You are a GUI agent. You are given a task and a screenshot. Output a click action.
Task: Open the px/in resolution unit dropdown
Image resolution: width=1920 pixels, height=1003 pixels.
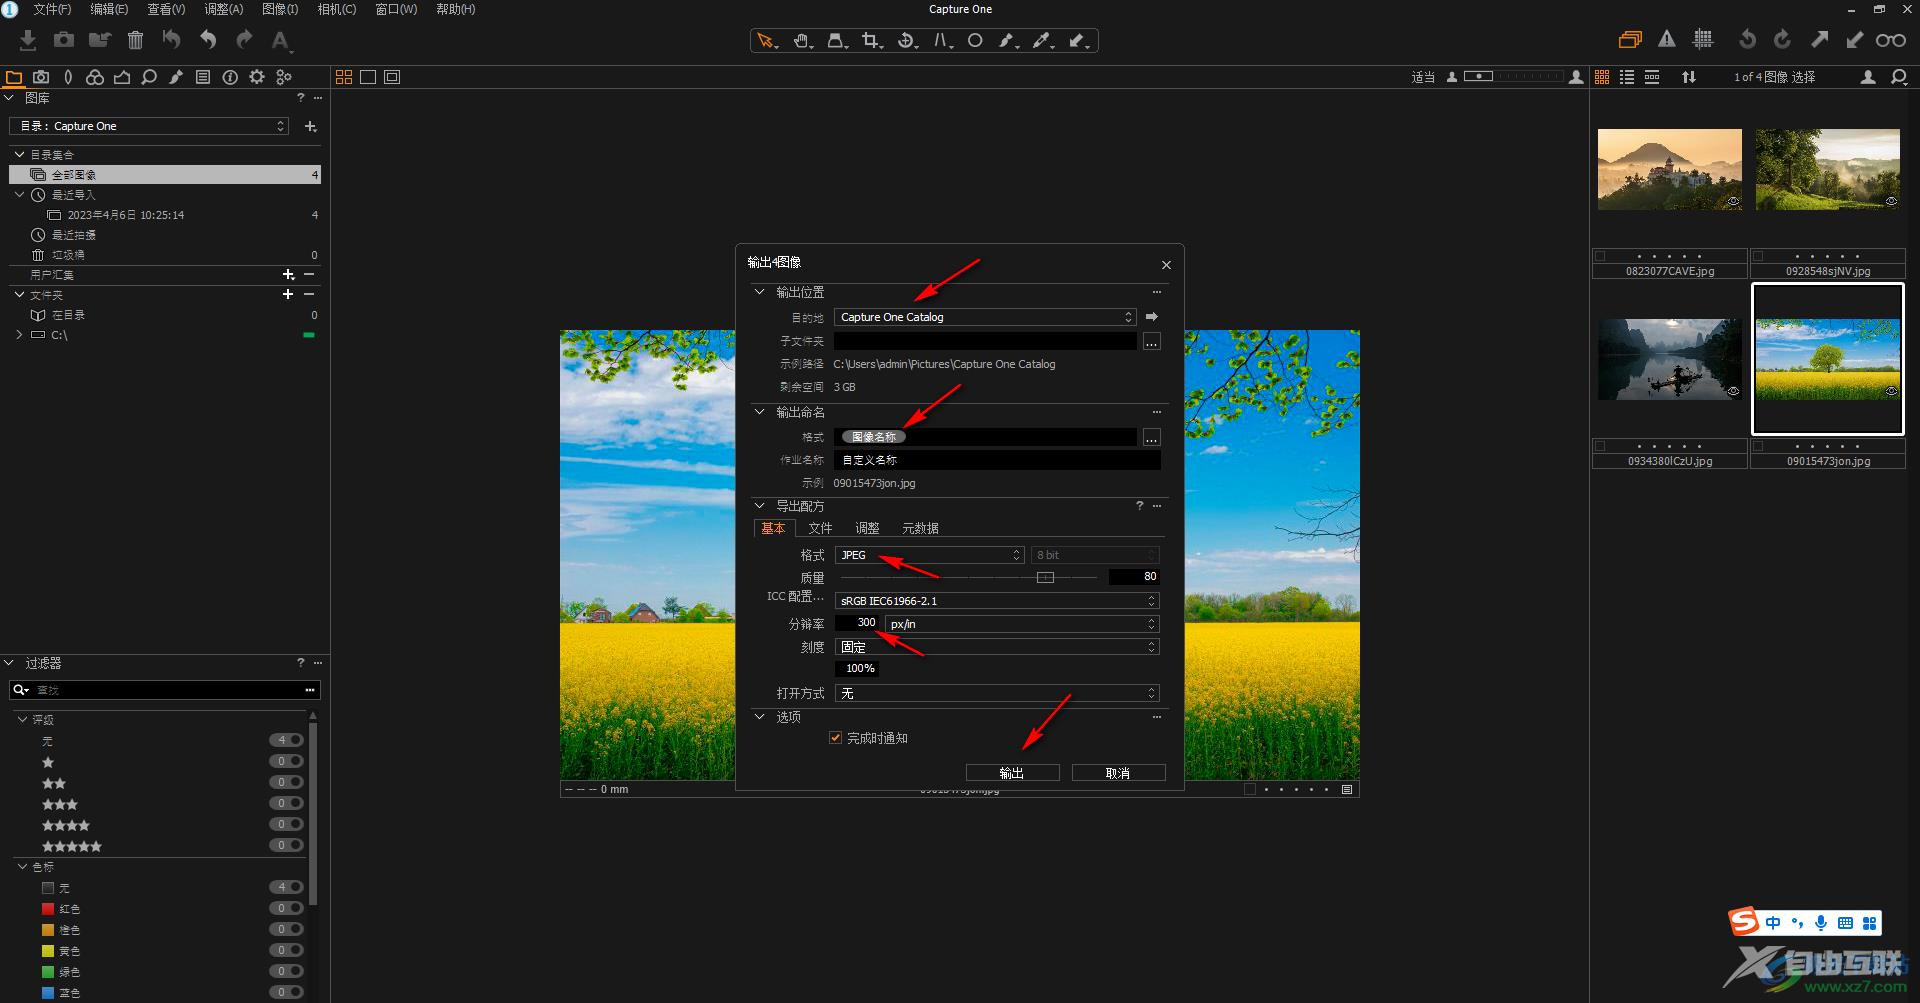[x=1022, y=624]
